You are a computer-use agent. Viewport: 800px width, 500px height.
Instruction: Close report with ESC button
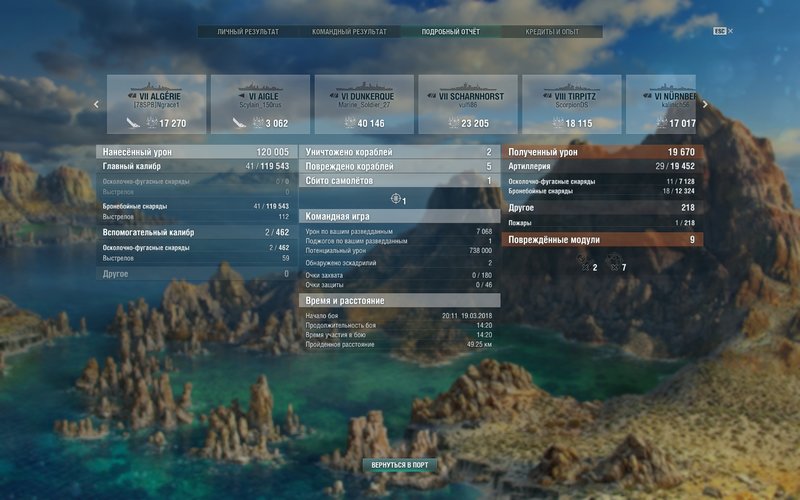(x=721, y=31)
